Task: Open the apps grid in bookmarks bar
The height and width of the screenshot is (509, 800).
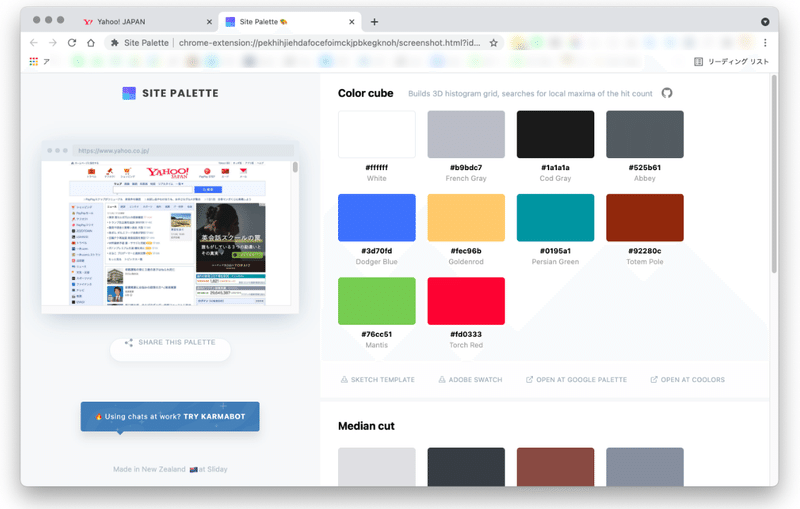Action: 34,61
